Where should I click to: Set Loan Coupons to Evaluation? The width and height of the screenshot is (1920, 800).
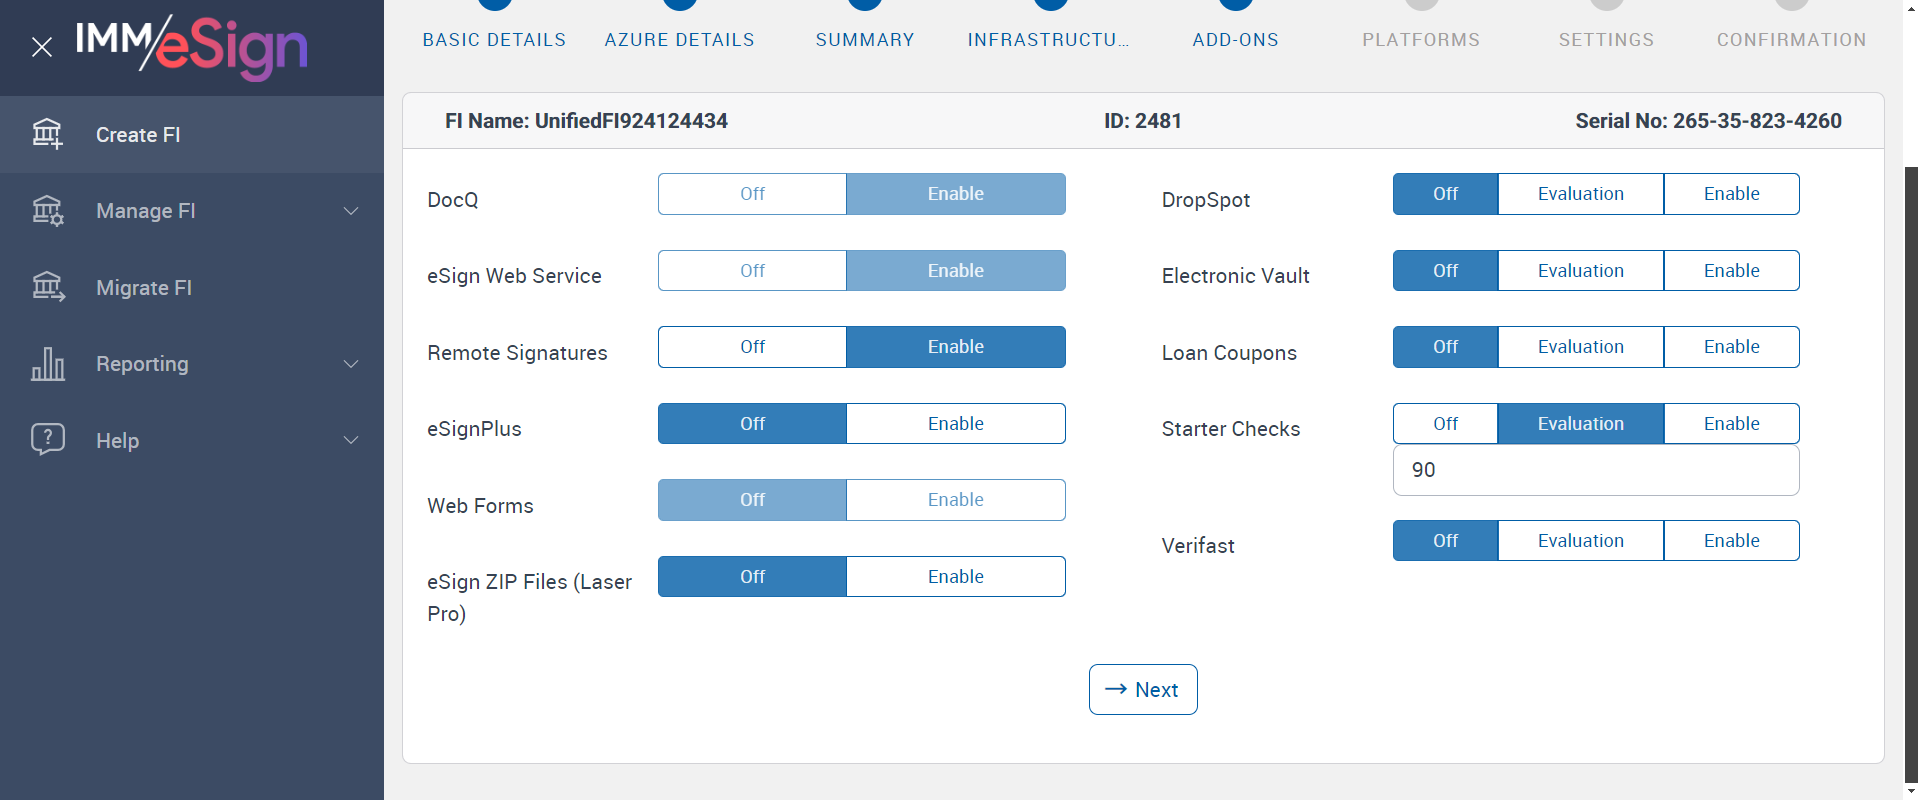1581,347
